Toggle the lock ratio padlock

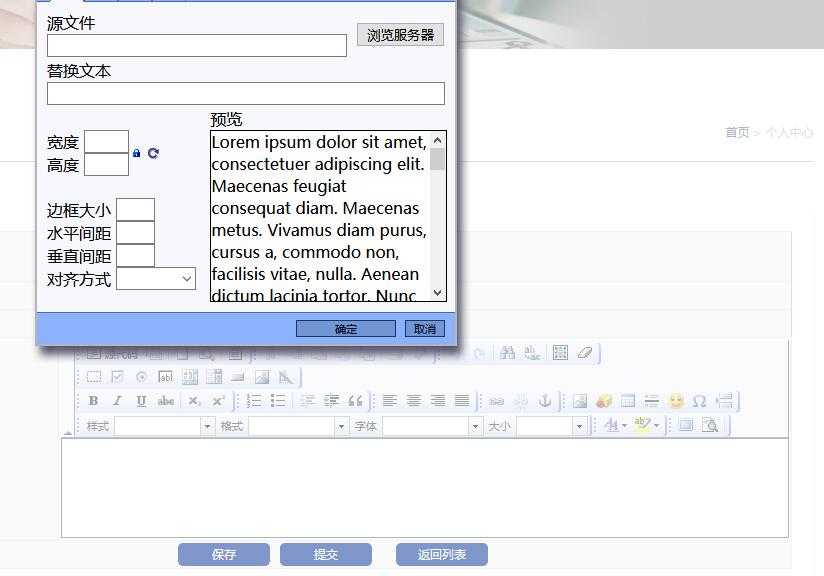(137, 153)
